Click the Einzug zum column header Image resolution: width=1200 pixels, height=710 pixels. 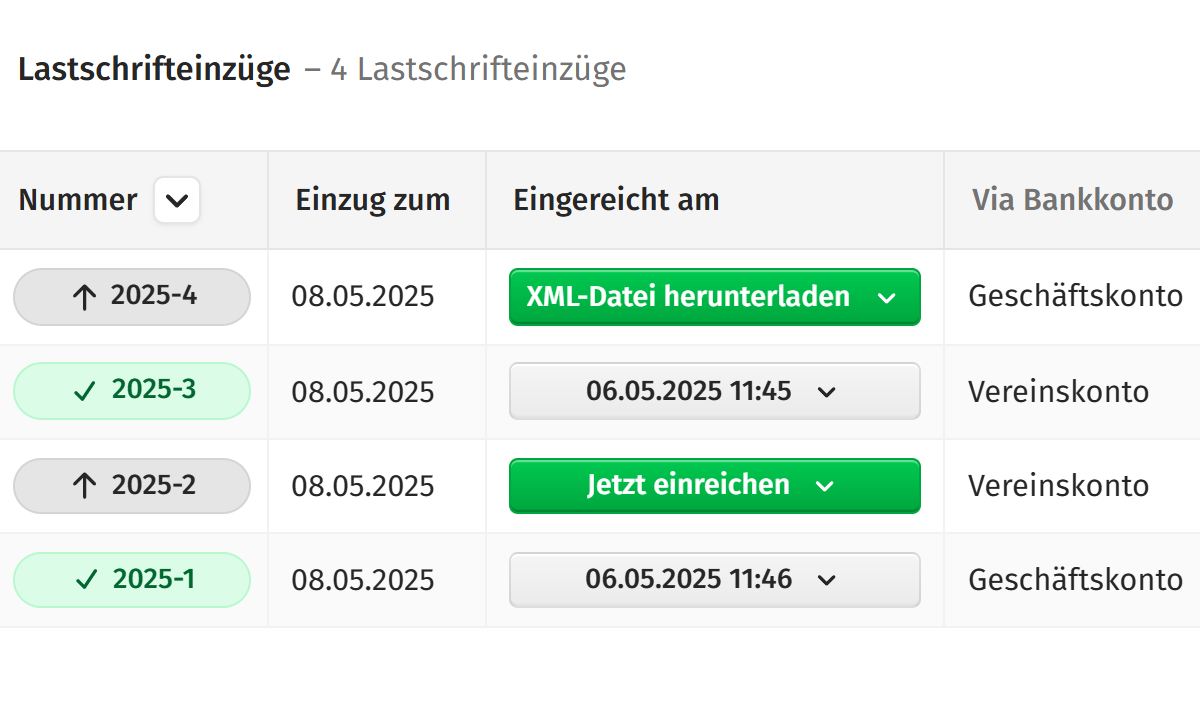pyautogui.click(x=372, y=200)
